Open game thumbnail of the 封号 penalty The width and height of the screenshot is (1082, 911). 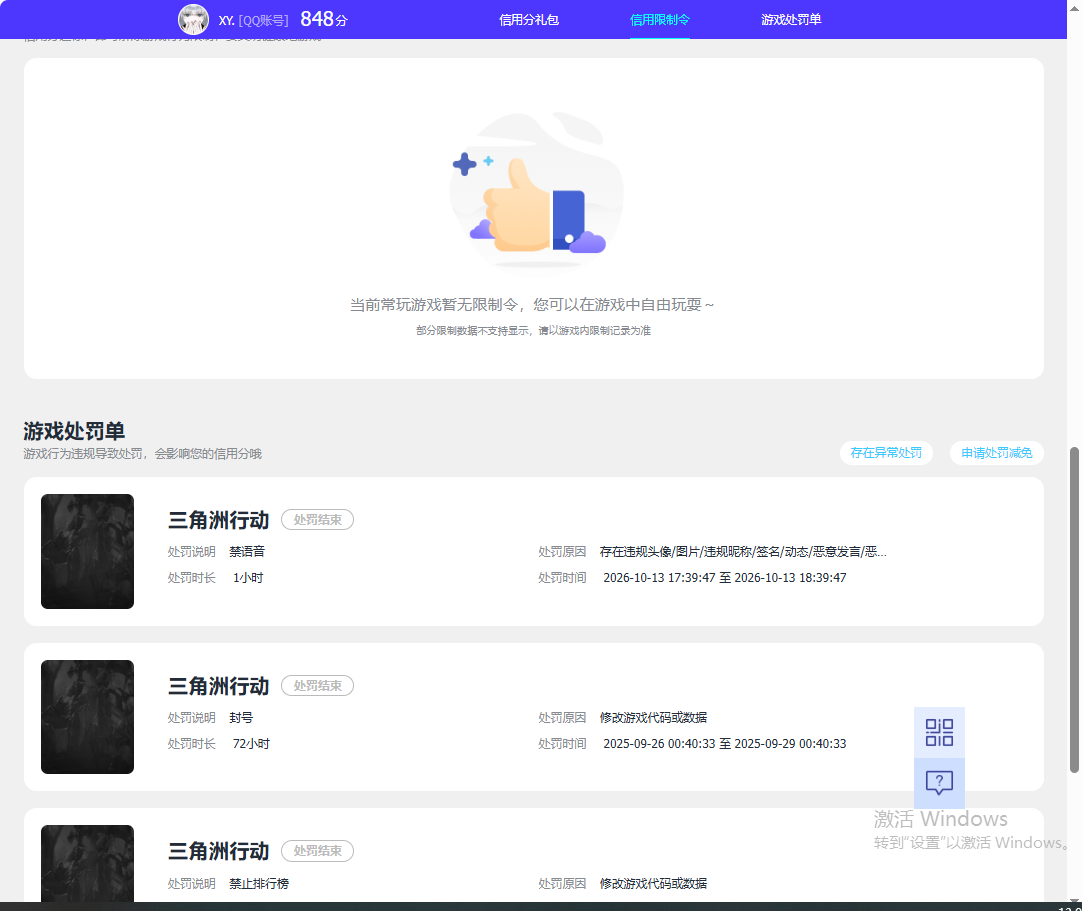87,717
